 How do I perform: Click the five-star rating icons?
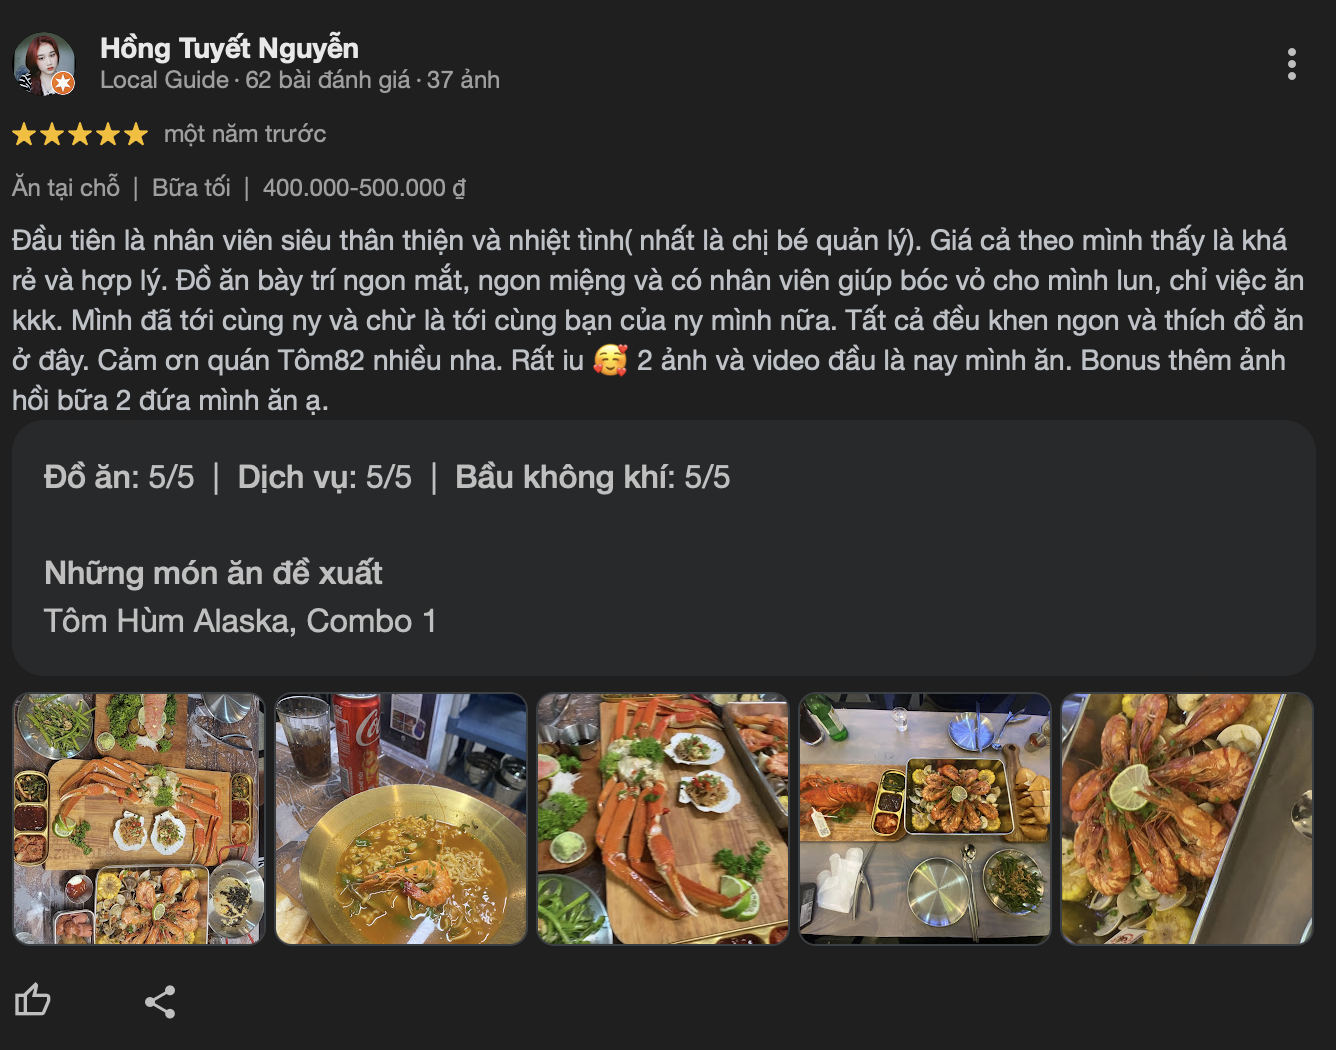[80, 134]
